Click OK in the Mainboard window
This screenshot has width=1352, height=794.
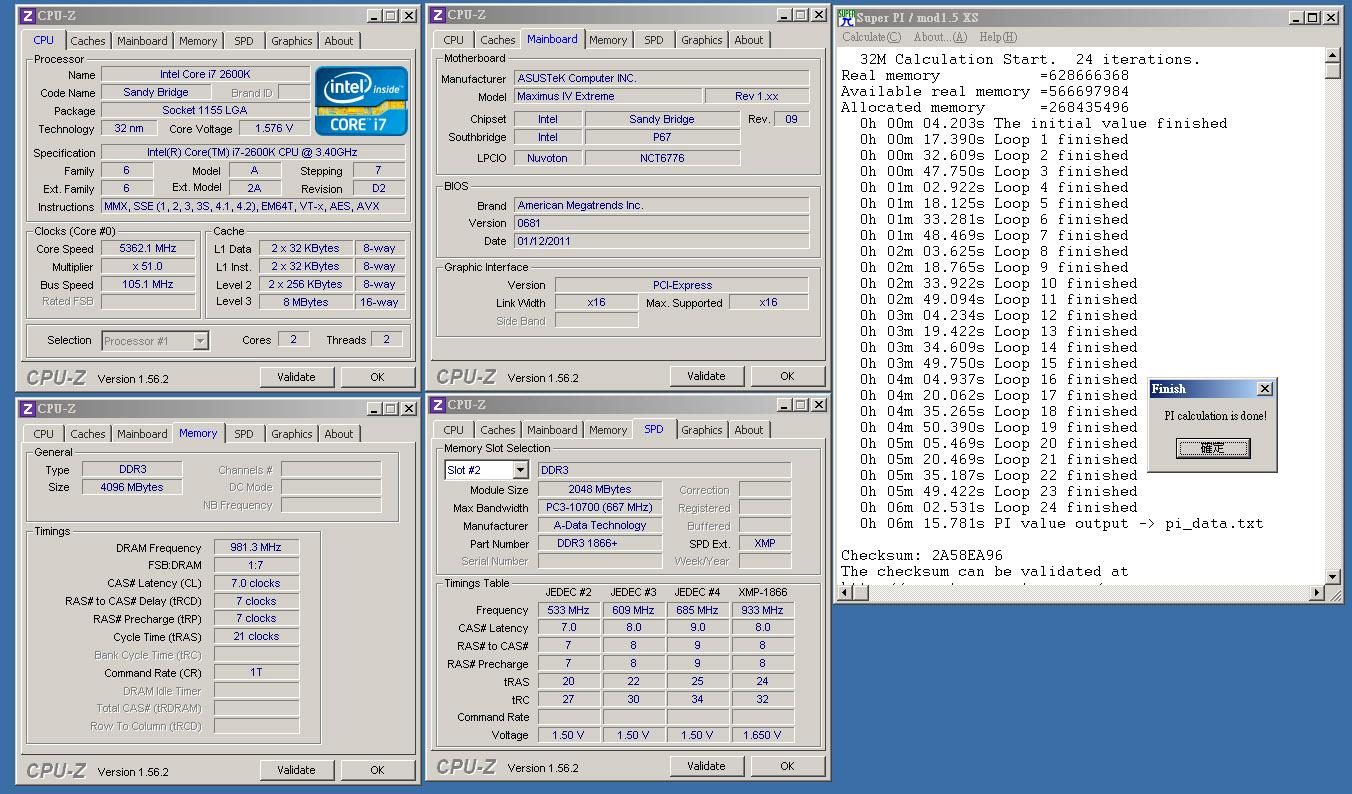point(787,376)
